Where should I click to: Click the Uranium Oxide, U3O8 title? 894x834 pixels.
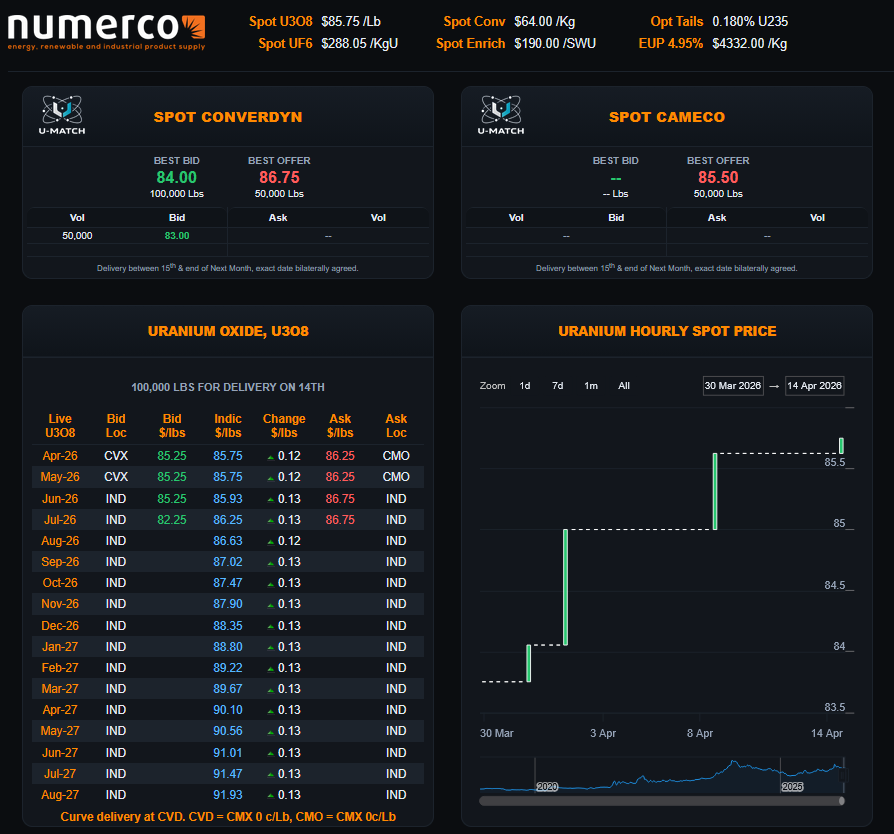point(228,331)
